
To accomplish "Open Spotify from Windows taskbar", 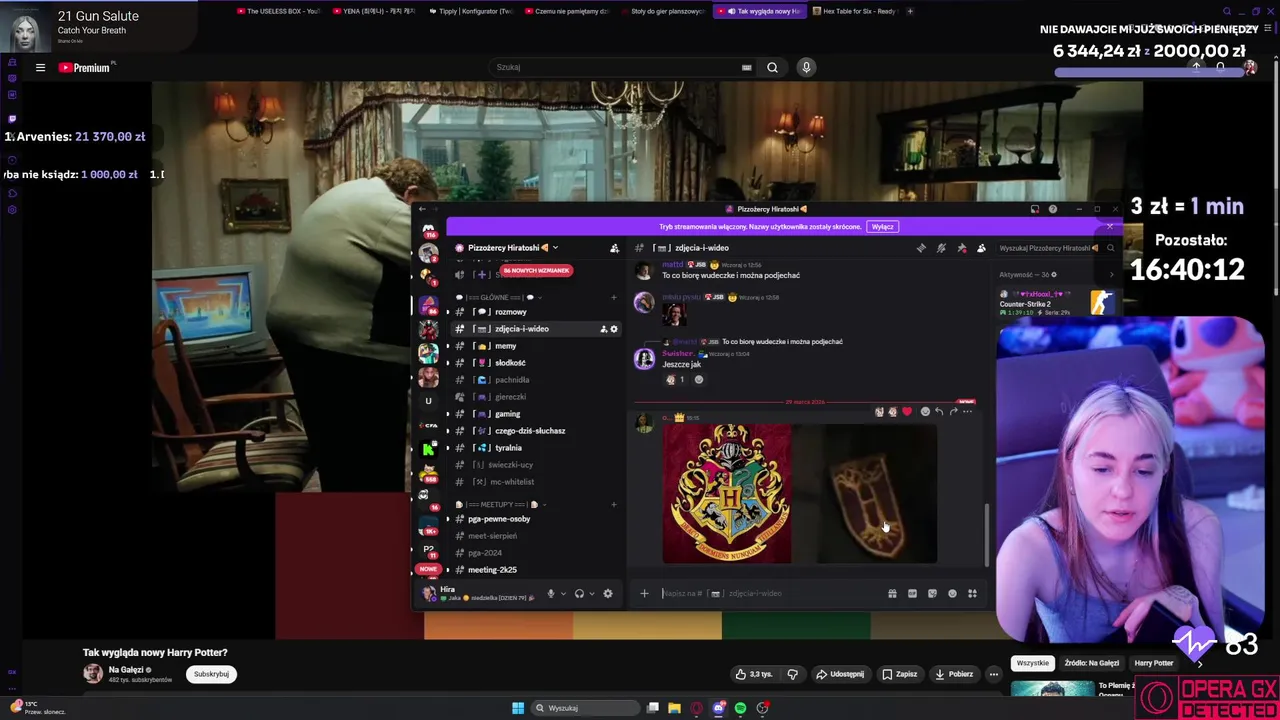I will (x=740, y=708).
